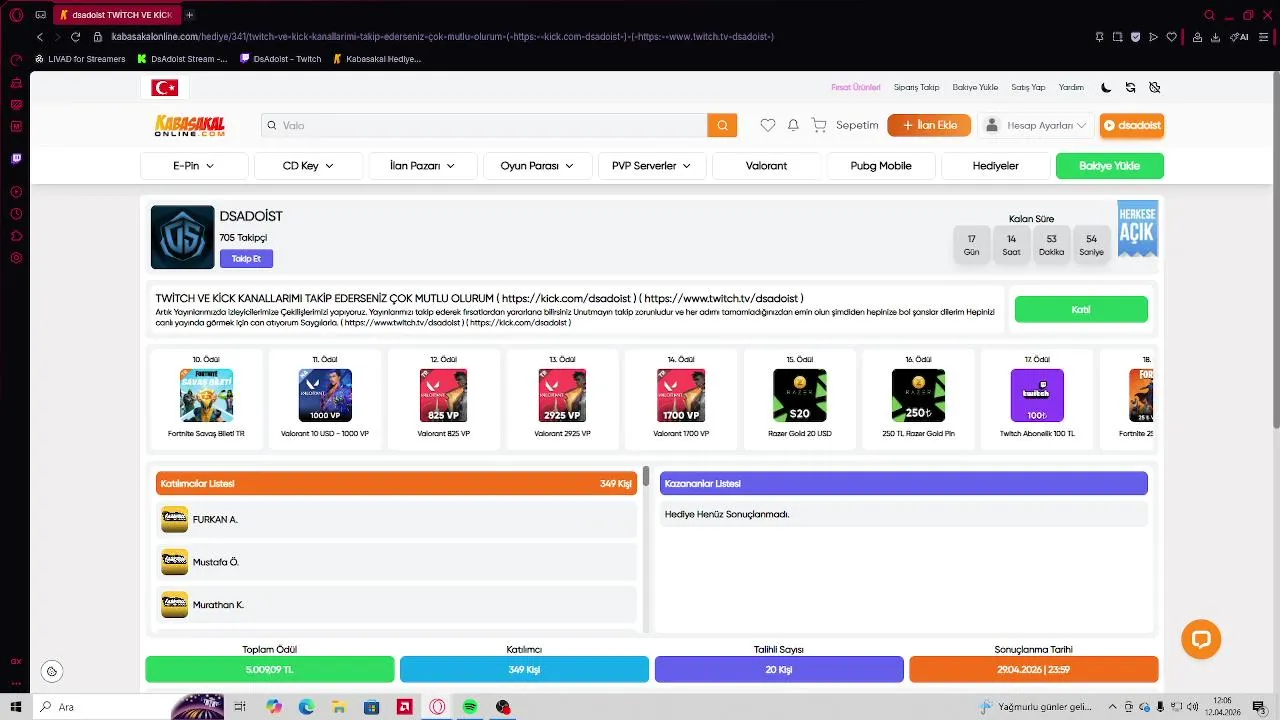1280x720 pixels.
Task: Open the Opera sidebar history clock icon
Action: [x=16, y=214]
